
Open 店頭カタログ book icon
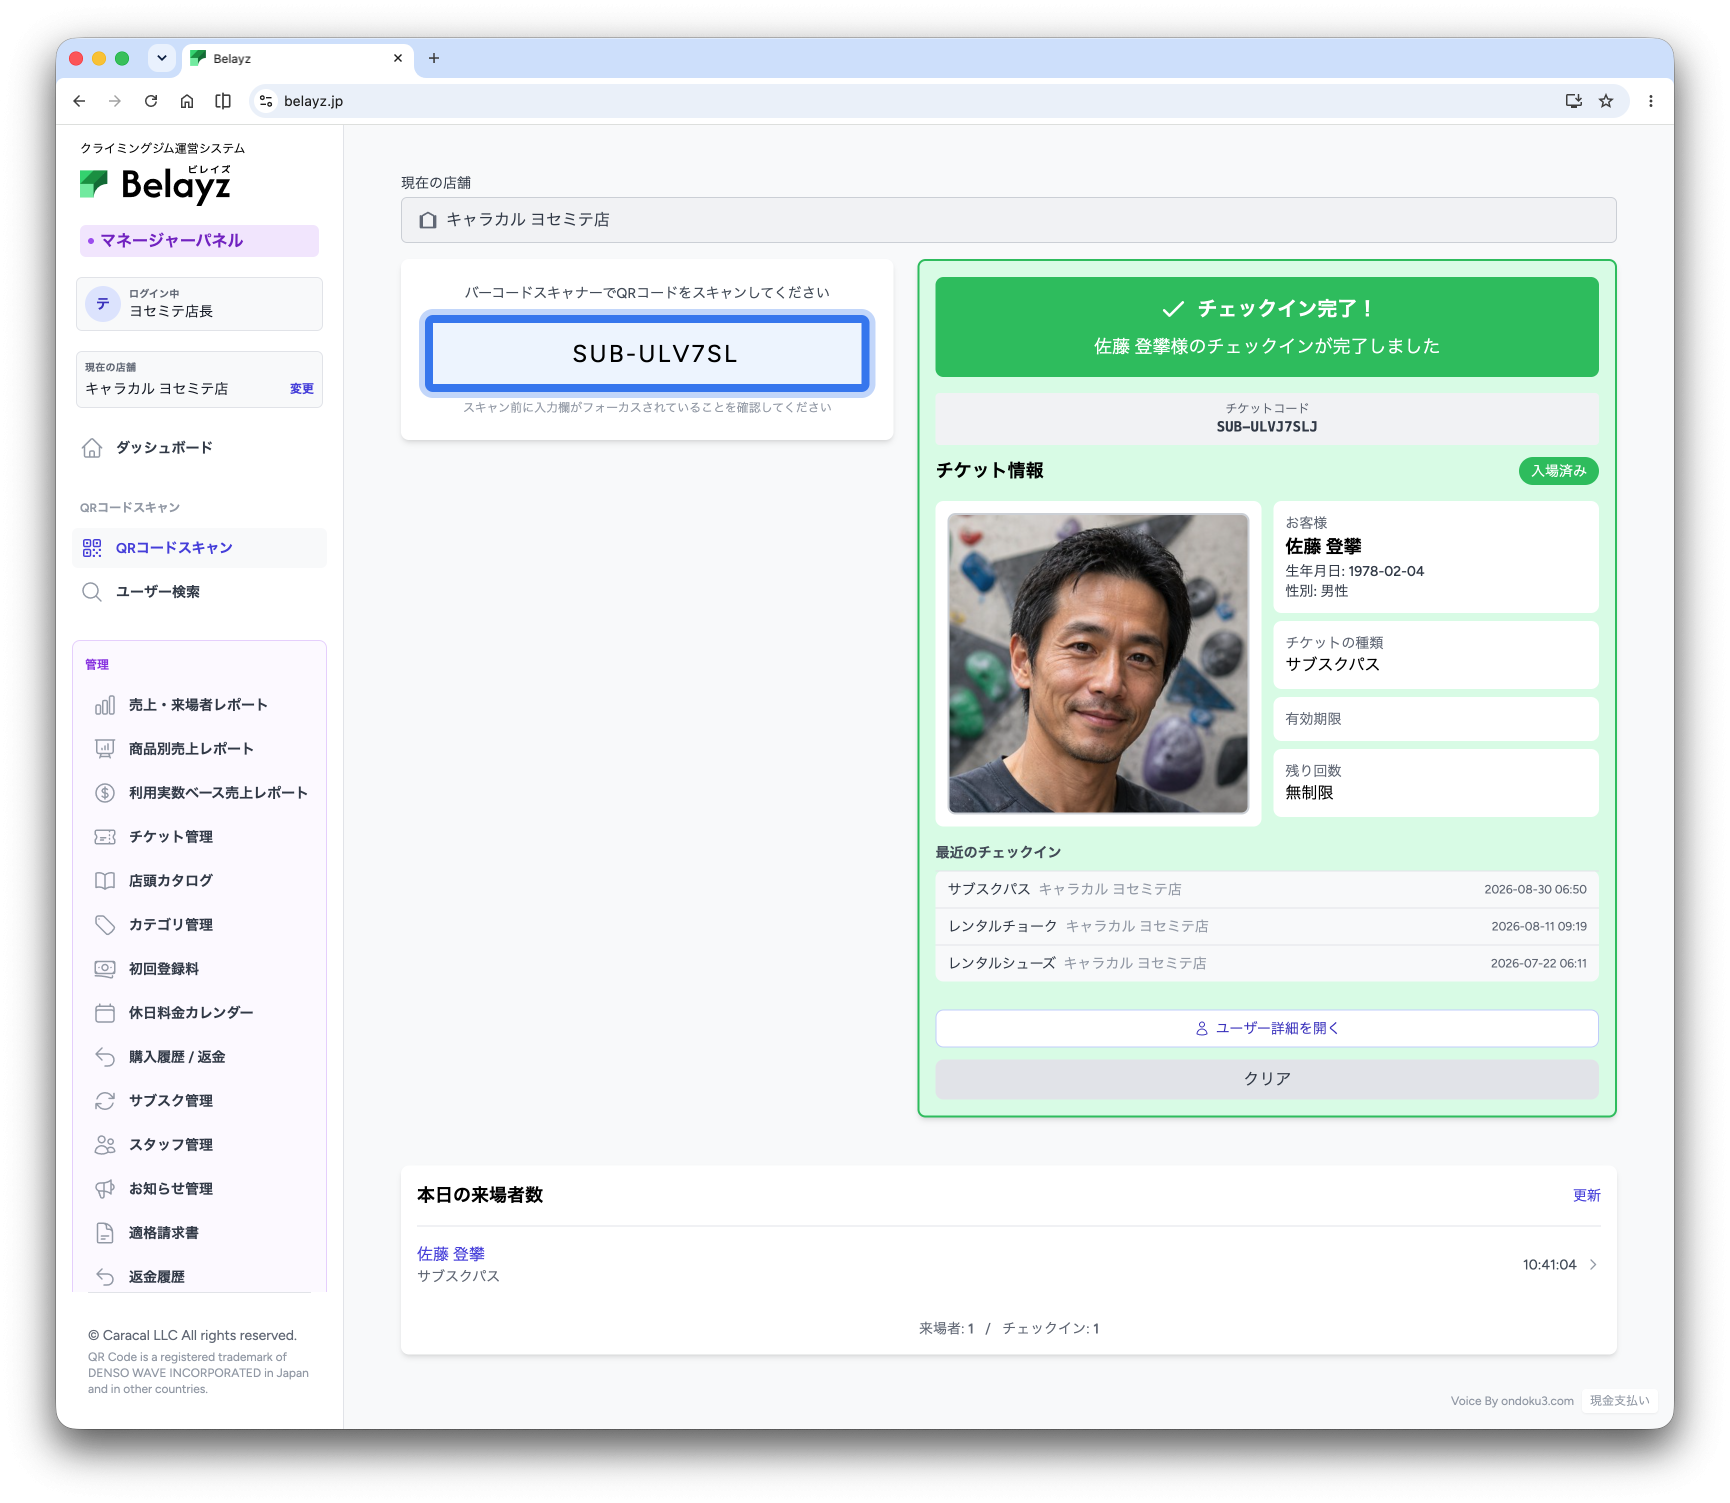tap(105, 881)
